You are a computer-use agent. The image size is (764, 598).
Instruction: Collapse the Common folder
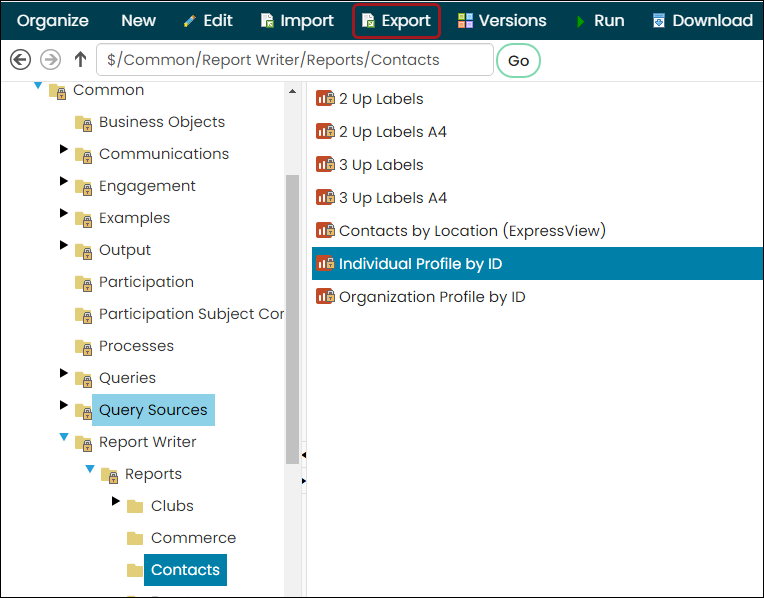point(38,86)
